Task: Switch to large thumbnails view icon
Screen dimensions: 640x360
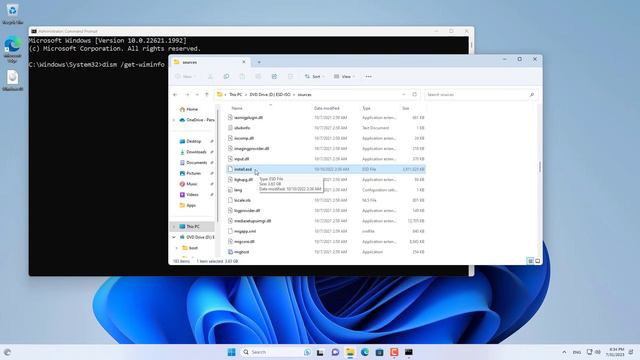Action: coord(538,261)
